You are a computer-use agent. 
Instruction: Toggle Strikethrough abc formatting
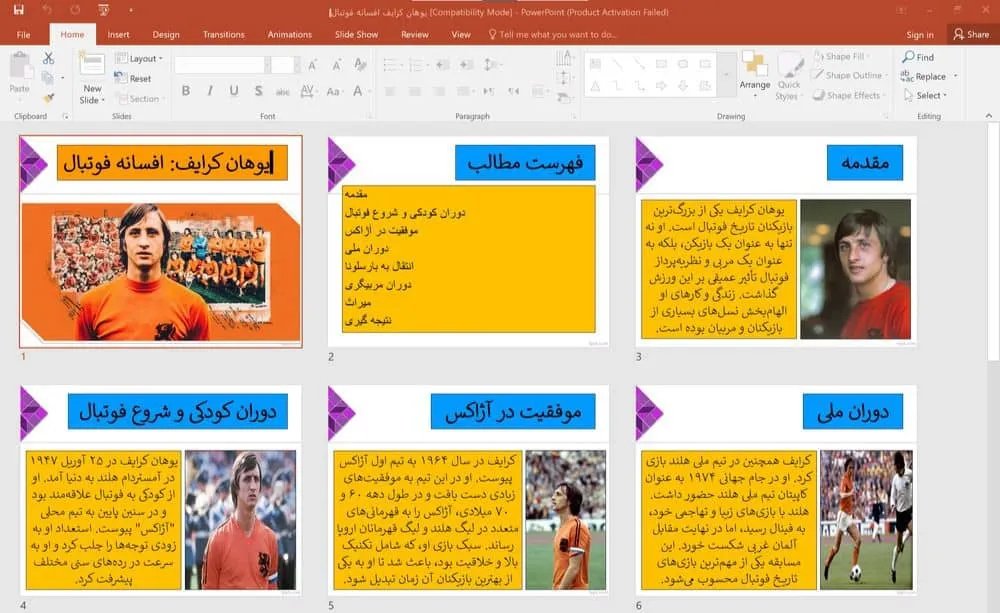[x=283, y=91]
